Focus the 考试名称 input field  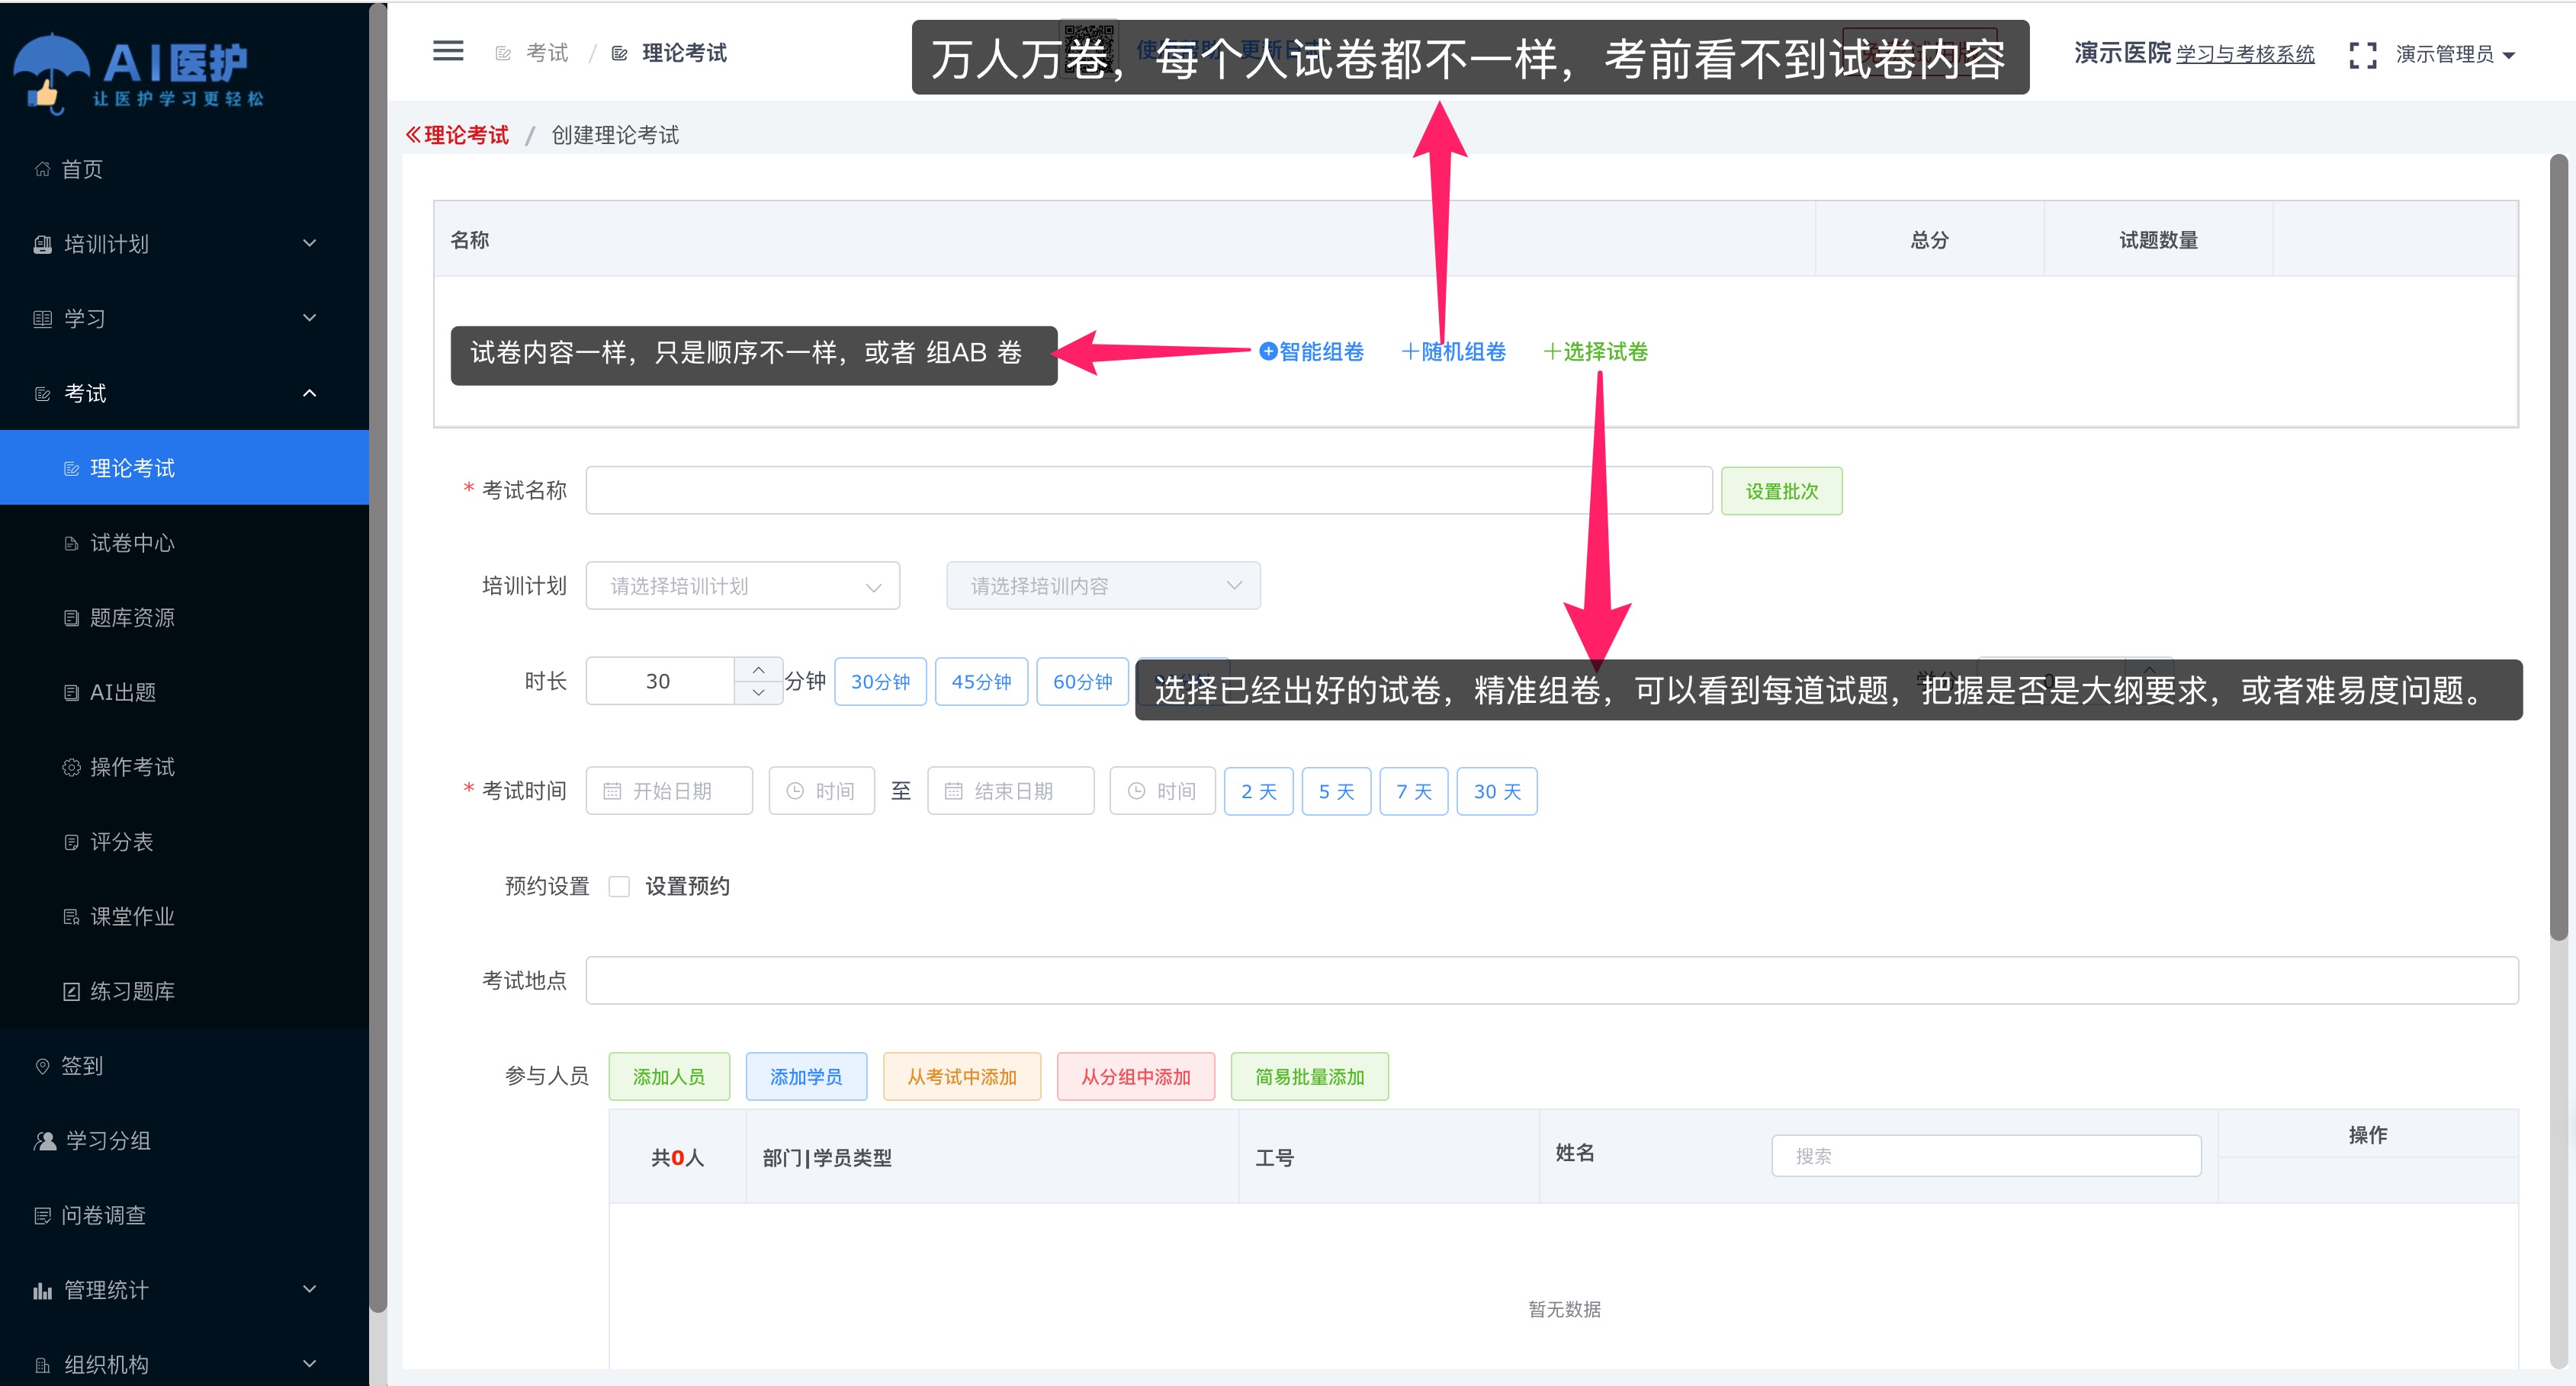tap(1149, 490)
